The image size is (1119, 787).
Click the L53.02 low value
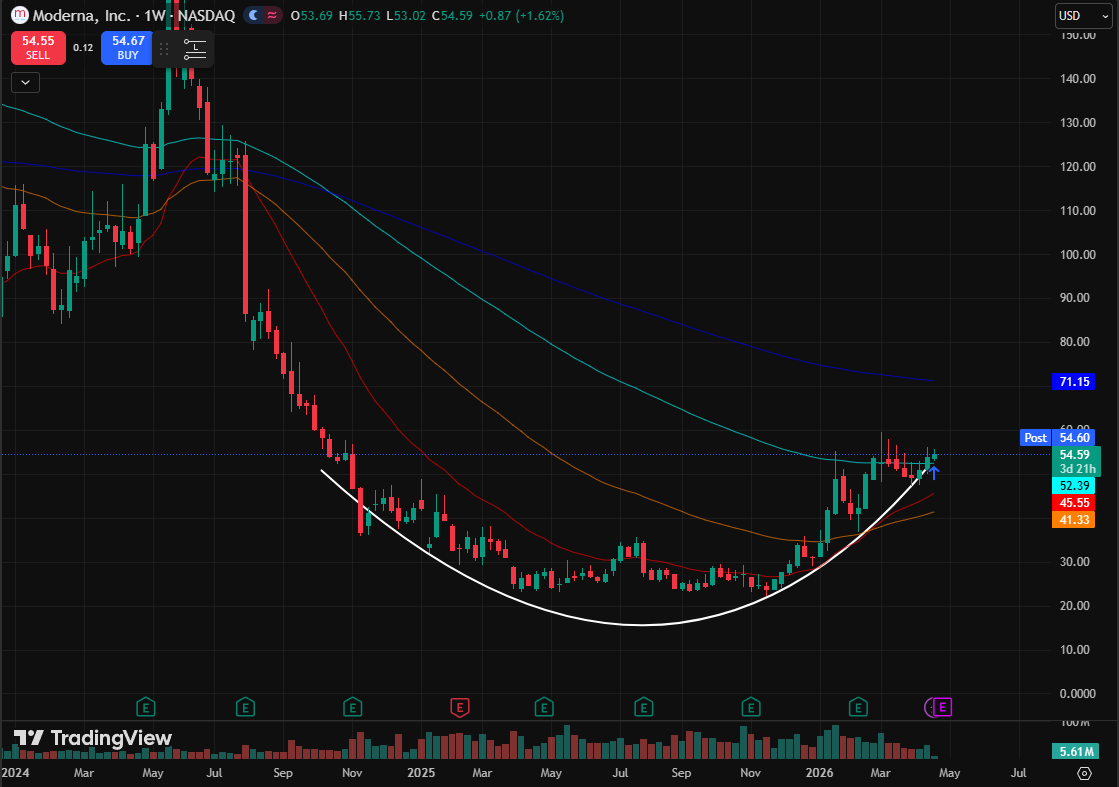(x=405, y=16)
